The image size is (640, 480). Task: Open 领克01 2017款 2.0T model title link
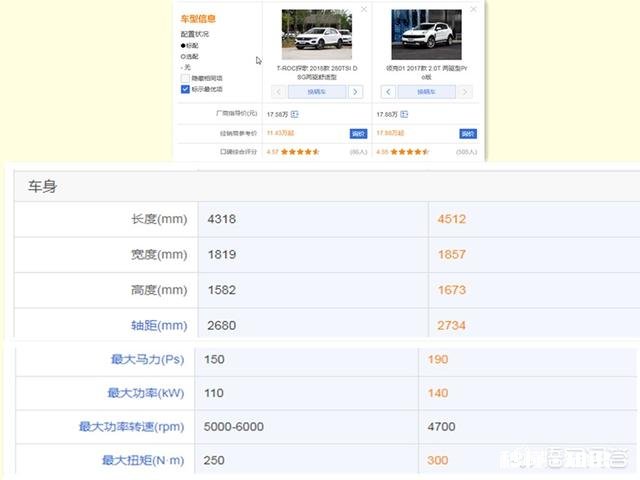point(427,72)
